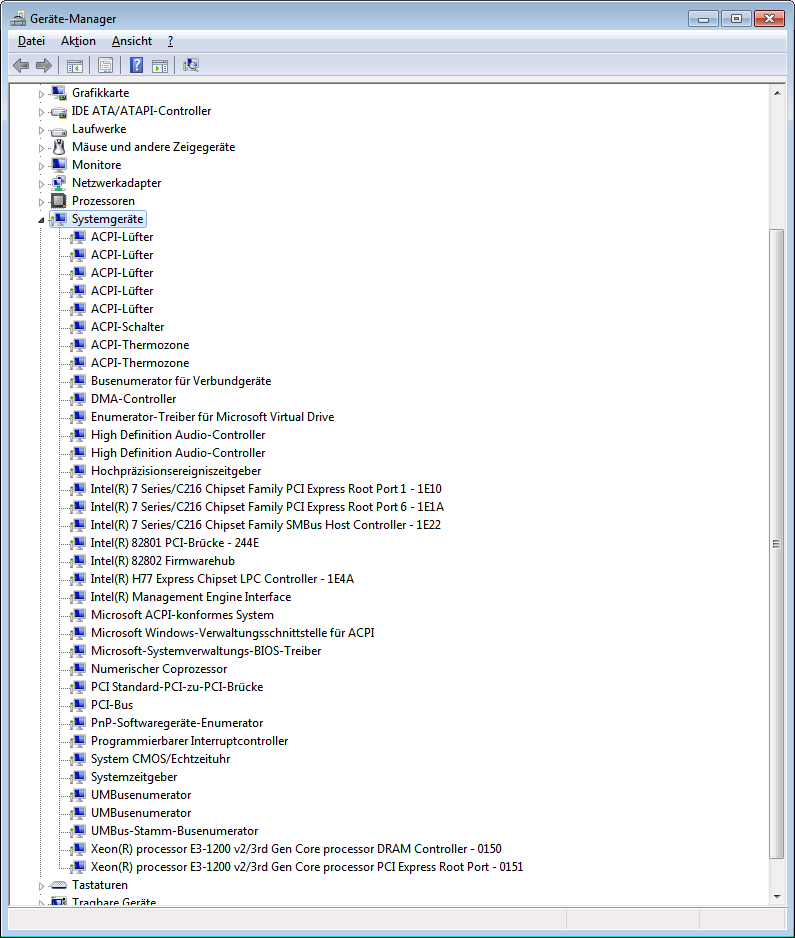Select UMBus-Stamm-Busenumerator

coord(175,831)
